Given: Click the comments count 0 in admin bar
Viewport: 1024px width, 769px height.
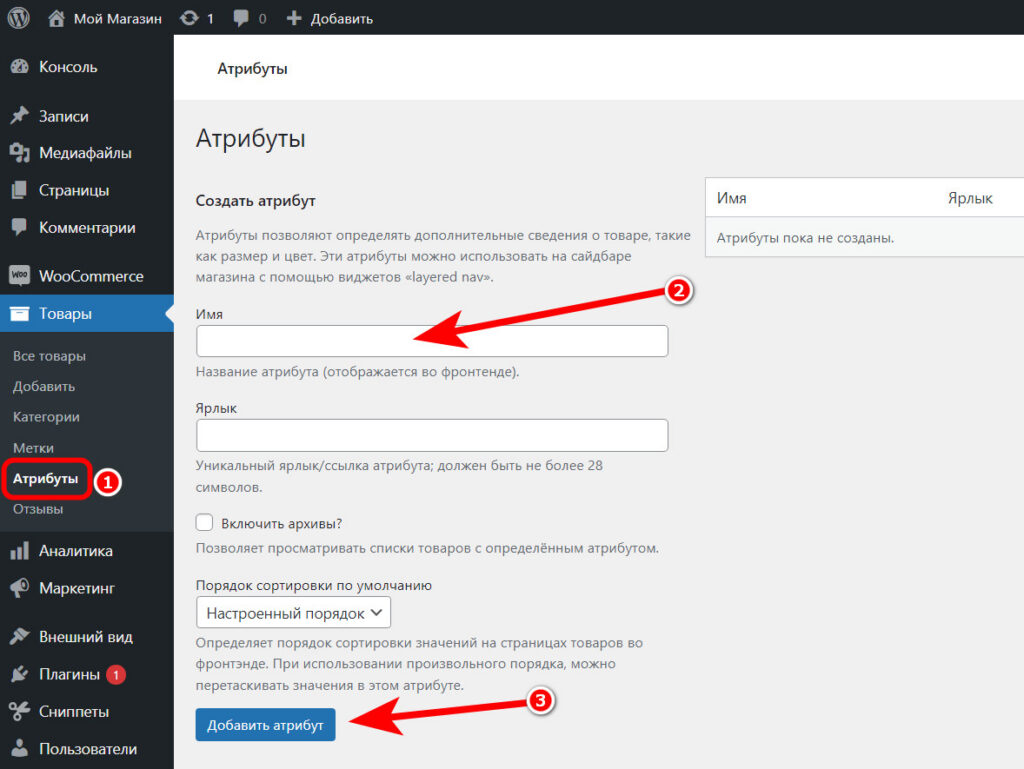Looking at the screenshot, I should click(263, 18).
